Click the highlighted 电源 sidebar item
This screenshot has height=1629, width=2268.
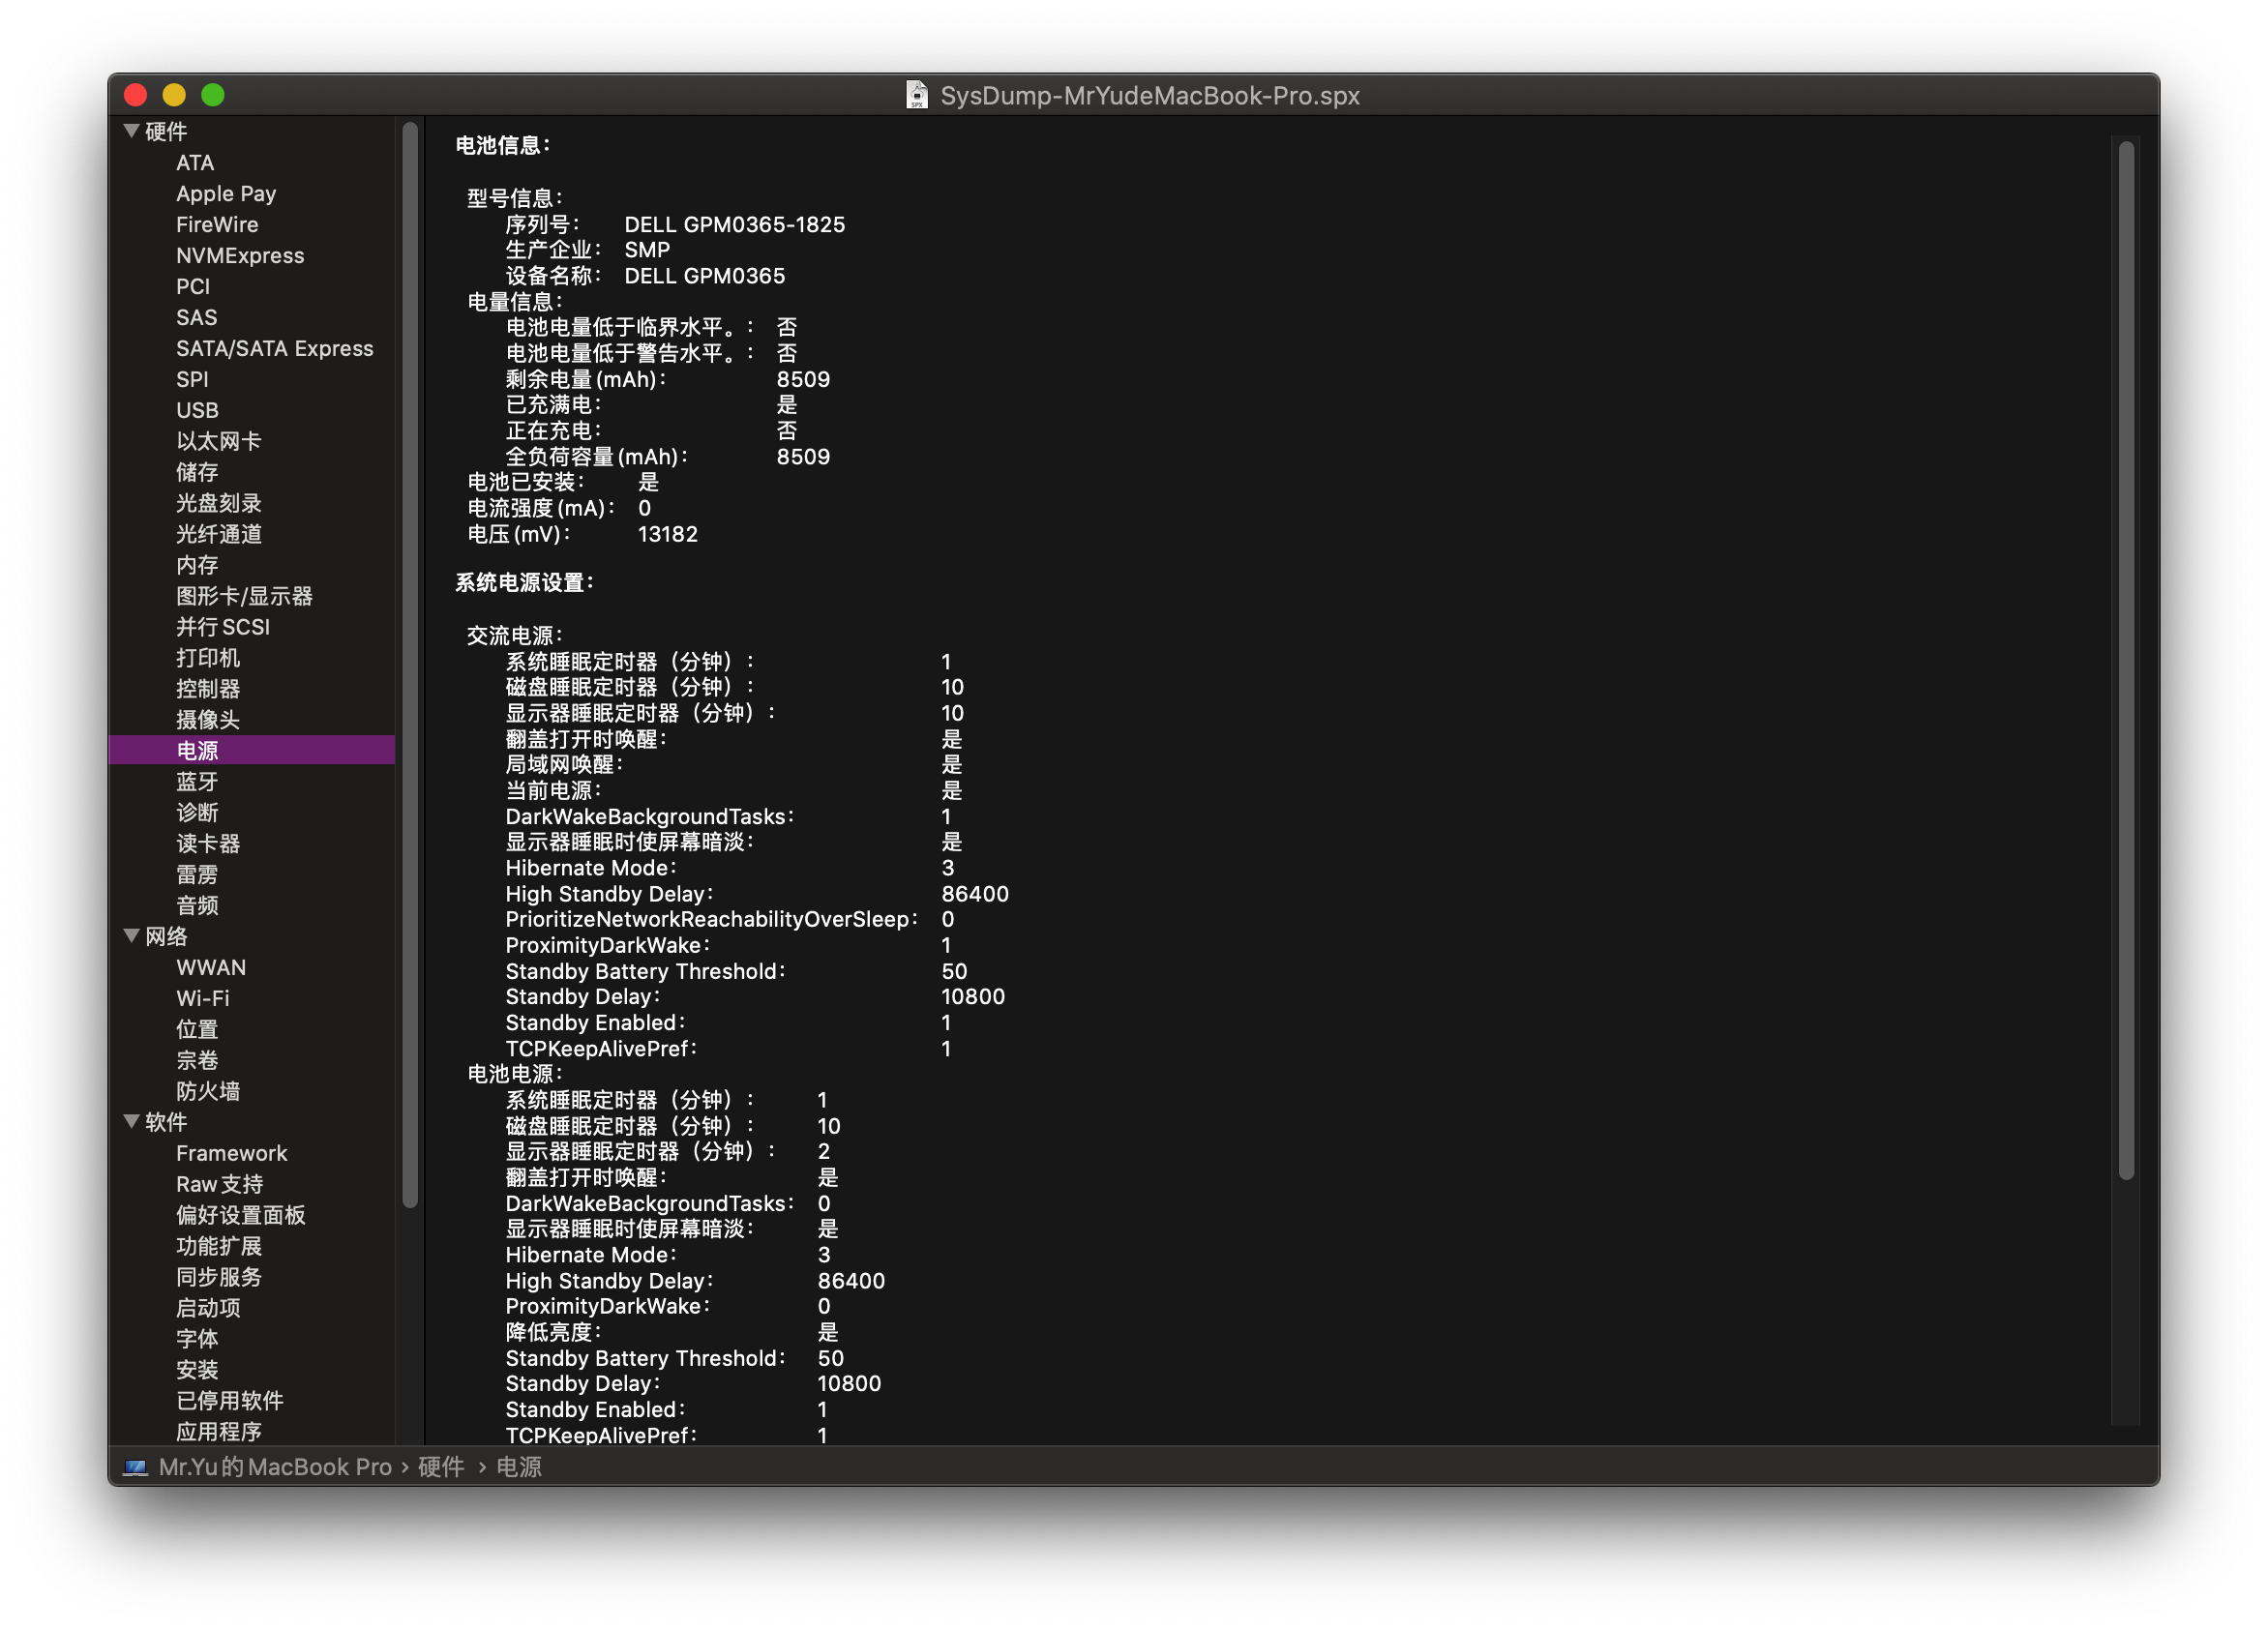[x=251, y=750]
